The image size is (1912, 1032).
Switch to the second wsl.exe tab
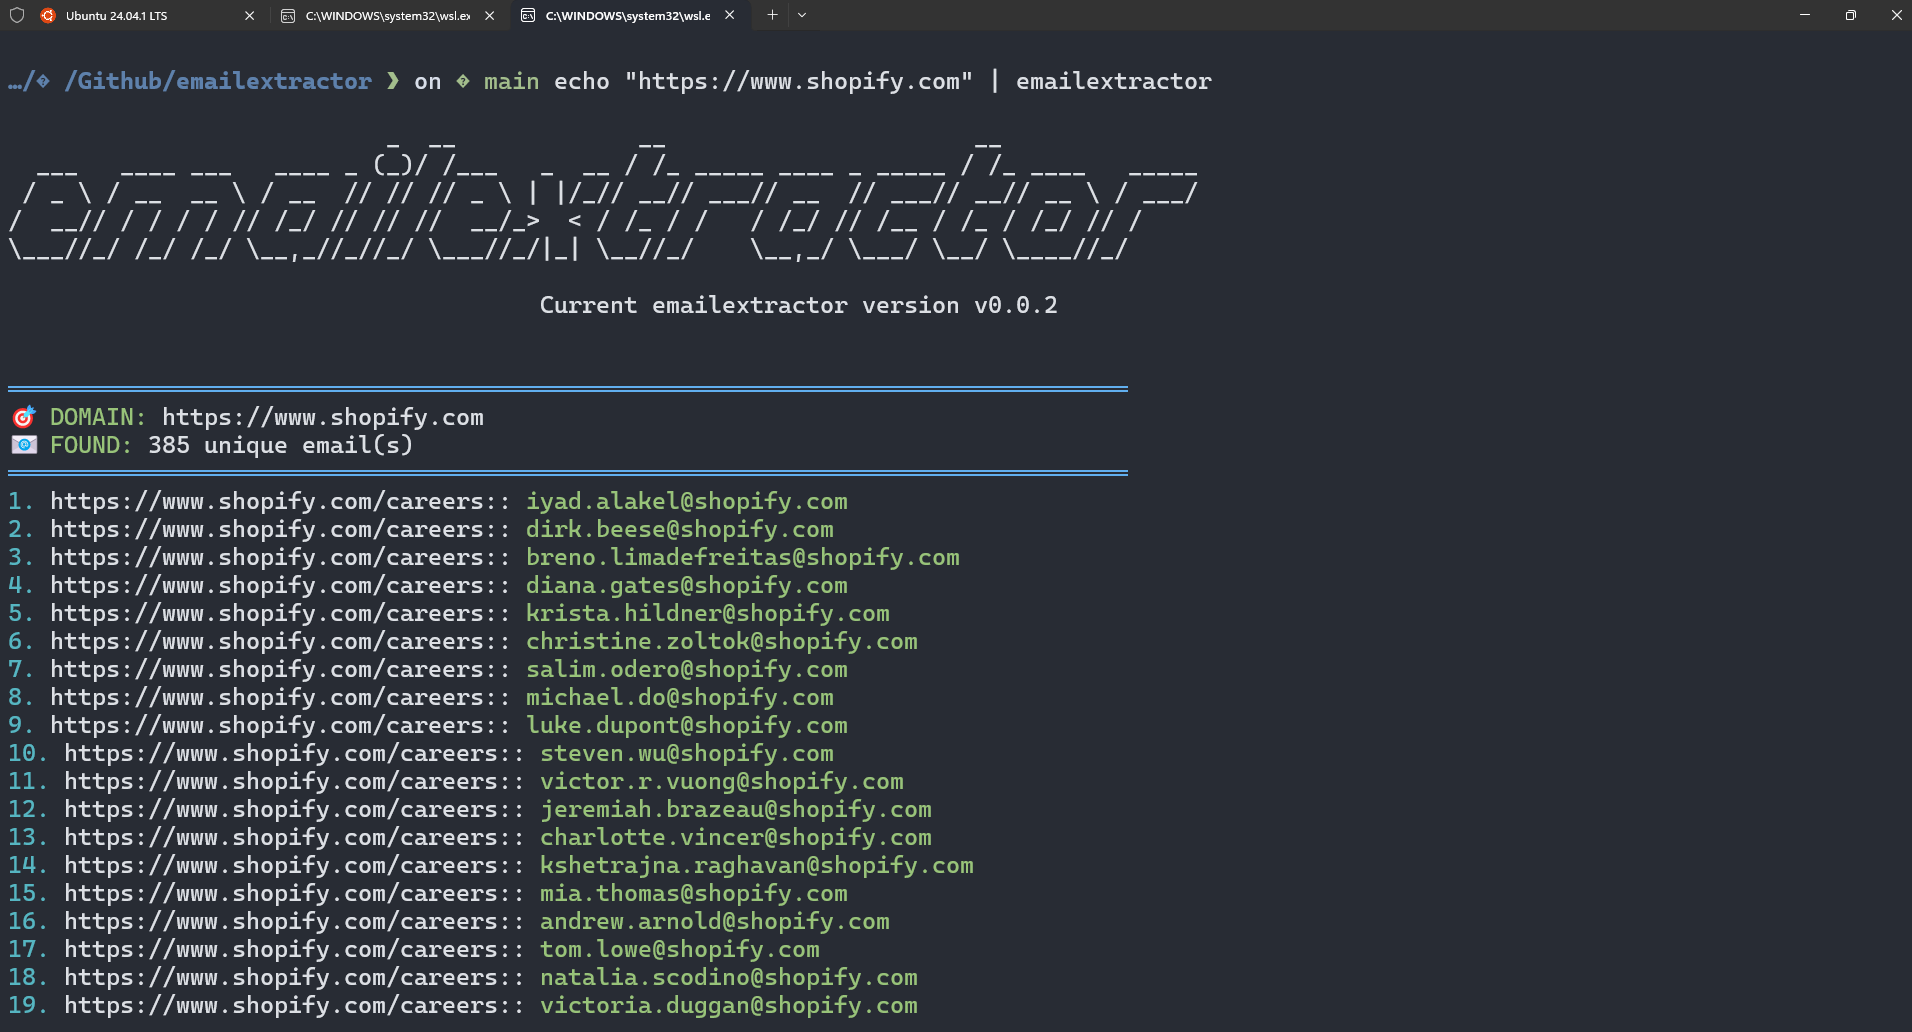coord(388,15)
